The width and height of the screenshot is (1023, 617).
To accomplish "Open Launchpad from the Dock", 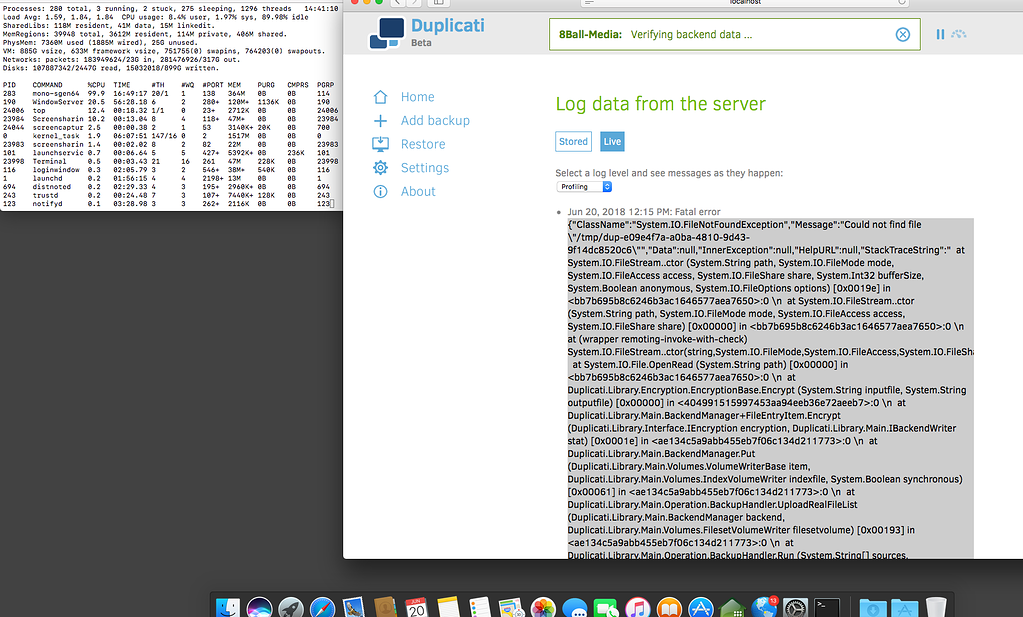I will [x=290, y=607].
